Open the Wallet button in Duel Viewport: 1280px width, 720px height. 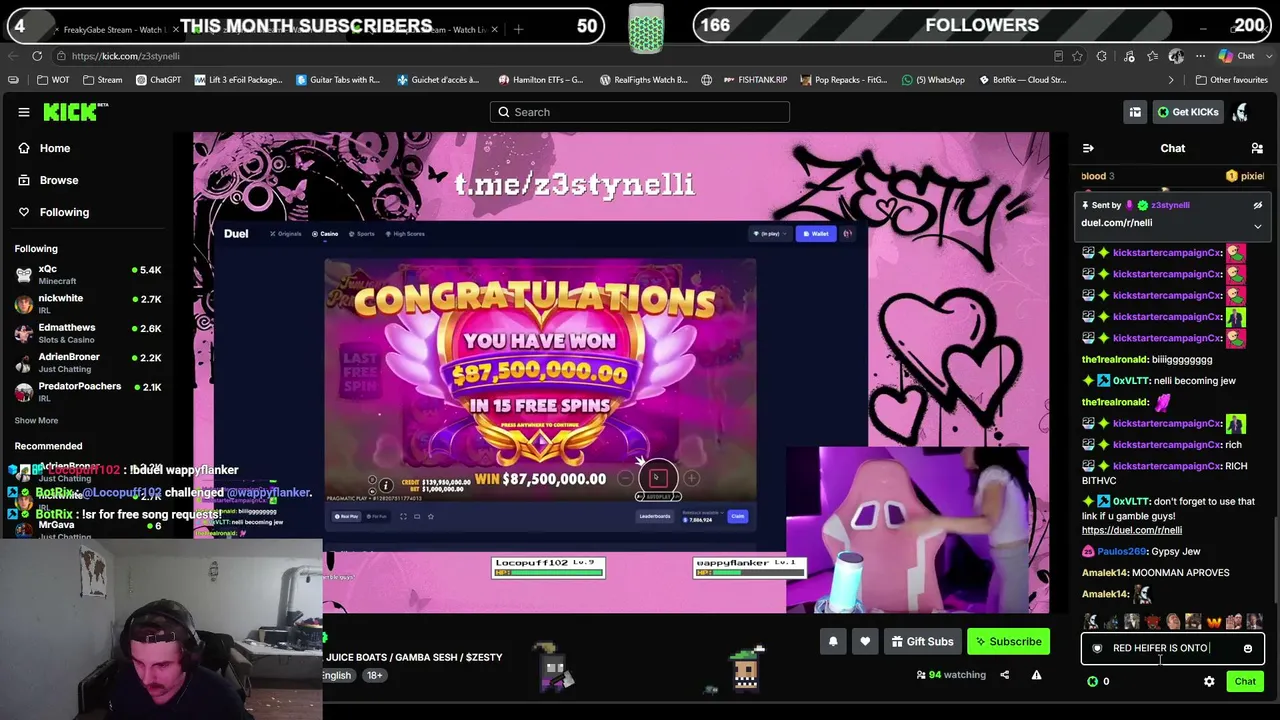click(816, 234)
